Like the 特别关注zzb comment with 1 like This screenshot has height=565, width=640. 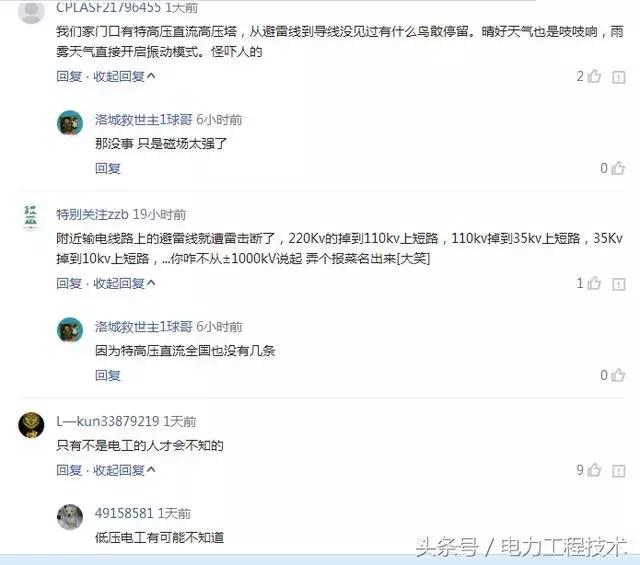(x=594, y=283)
